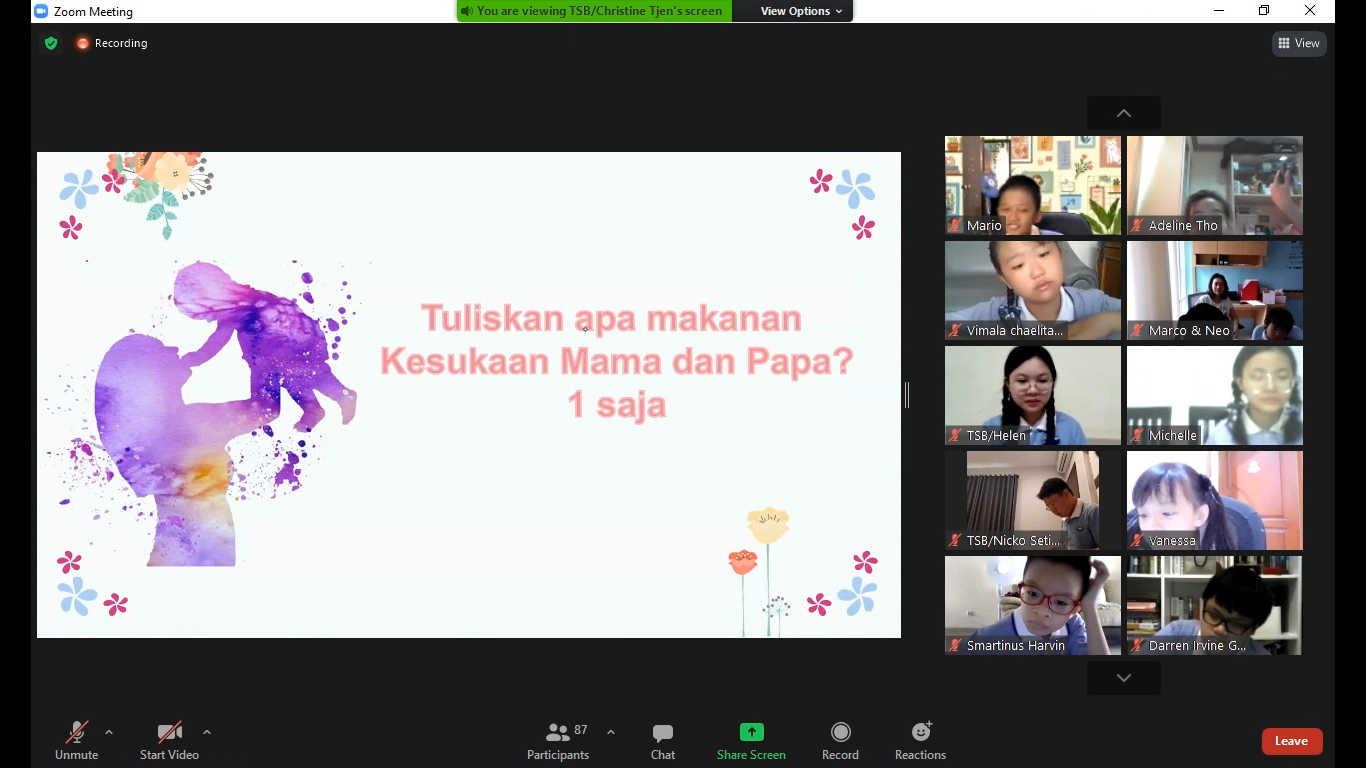Click the speaker icon in sharing banner
The height and width of the screenshot is (768, 1366).
pos(466,11)
